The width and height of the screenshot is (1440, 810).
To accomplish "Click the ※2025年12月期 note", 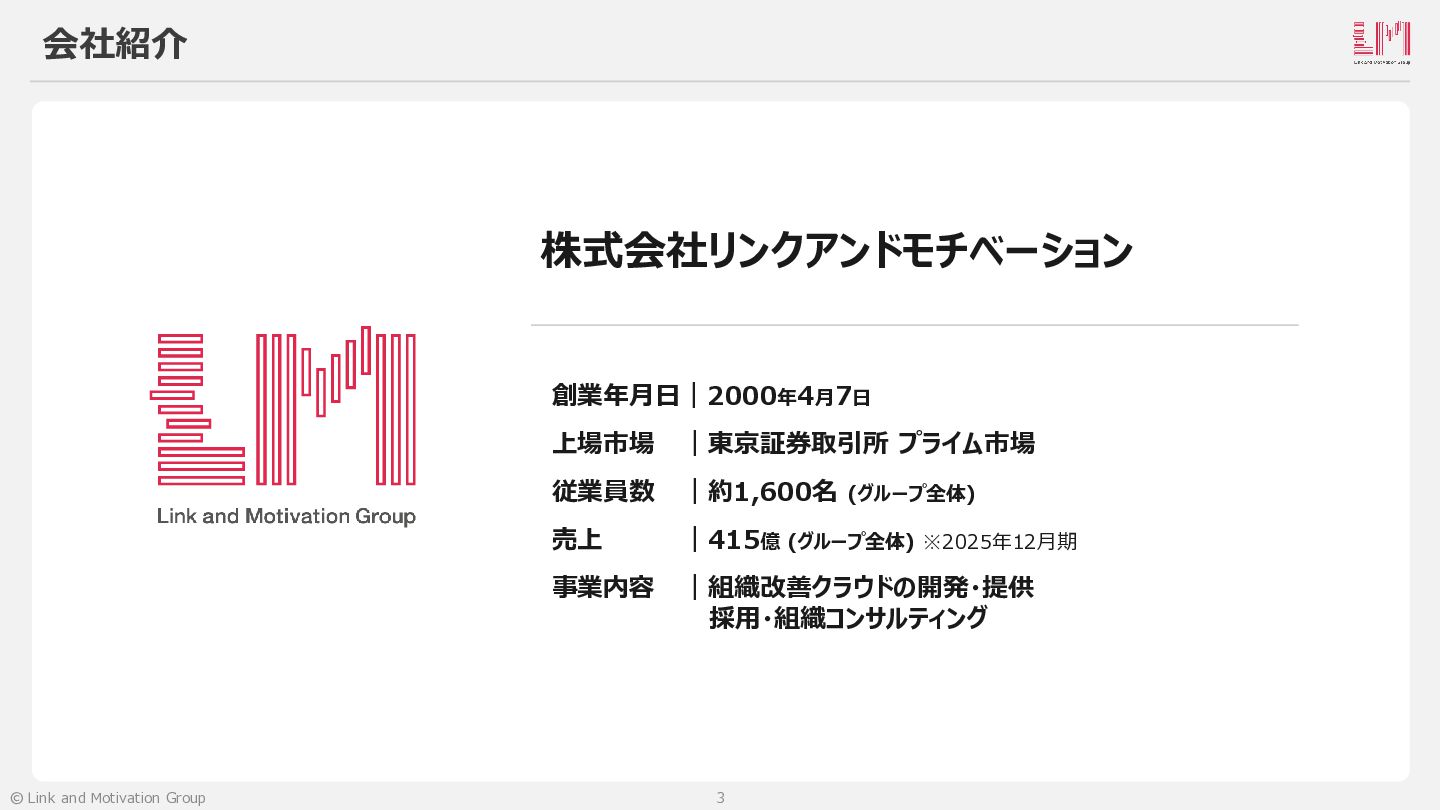I will [1000, 541].
